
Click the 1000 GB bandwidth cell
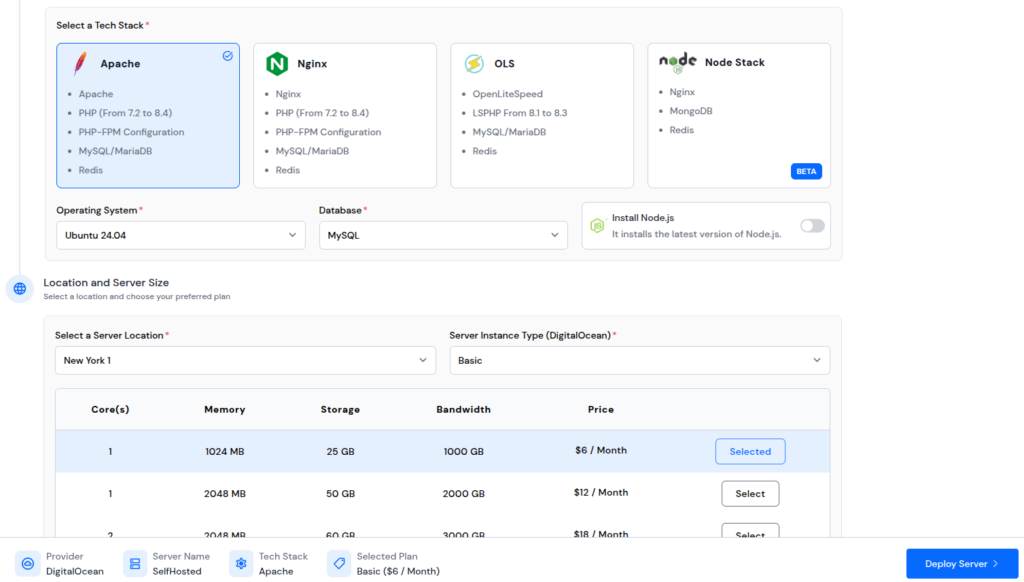click(464, 451)
